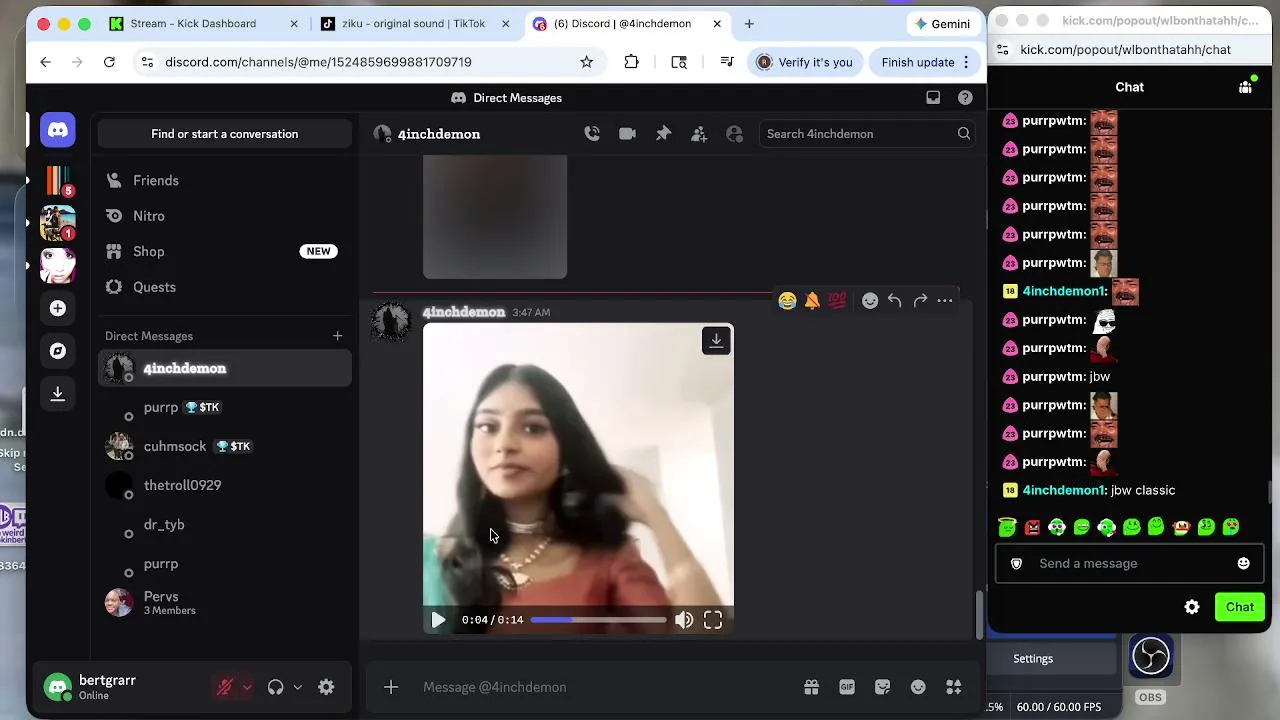Click the Finish update button

(x=918, y=62)
